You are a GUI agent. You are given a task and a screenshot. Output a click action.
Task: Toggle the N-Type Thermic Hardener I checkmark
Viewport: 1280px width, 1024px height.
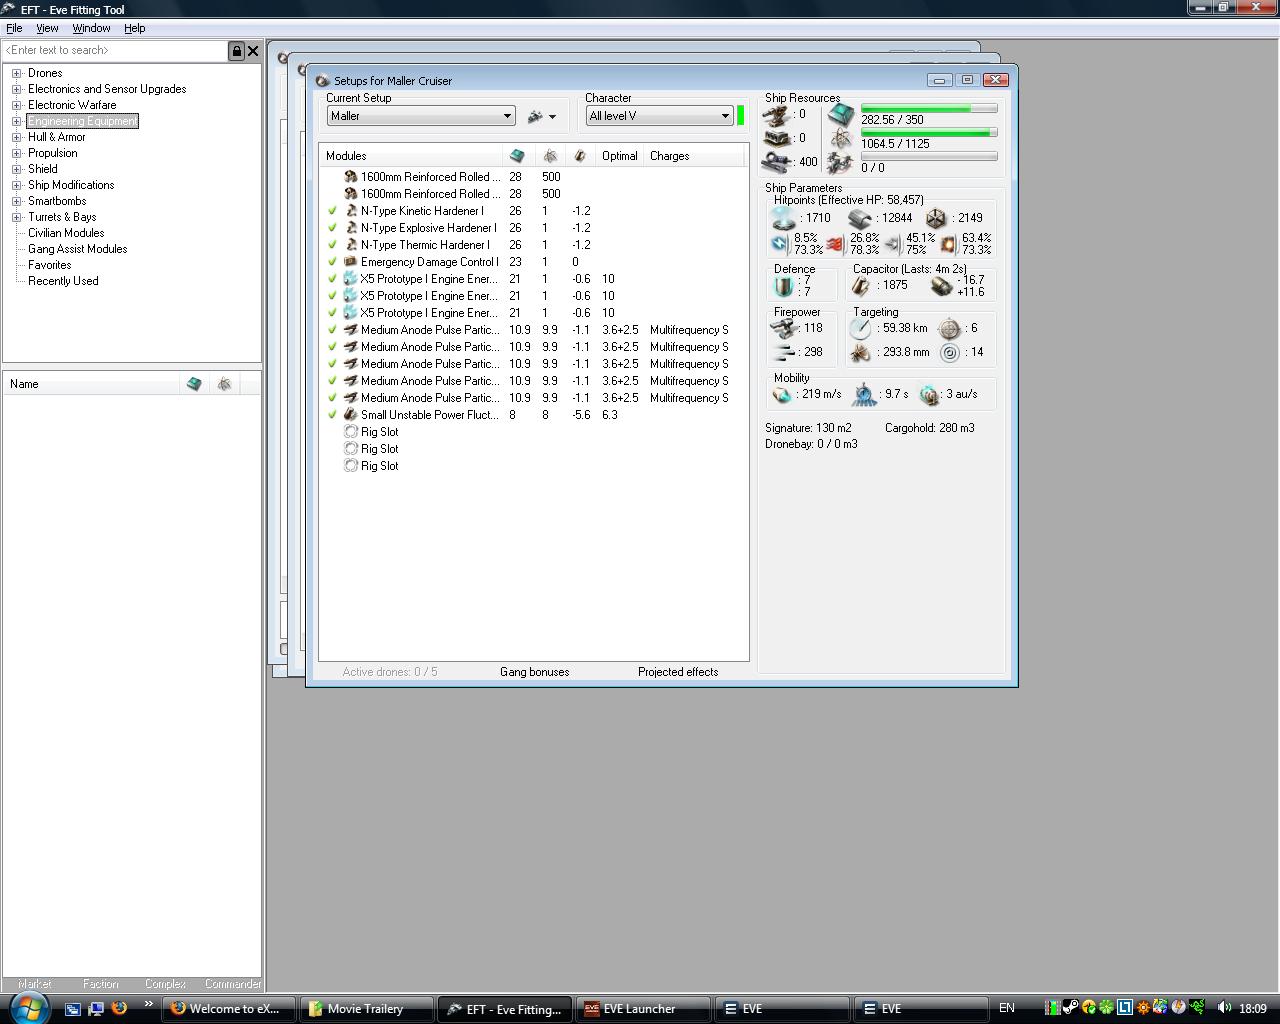333,245
